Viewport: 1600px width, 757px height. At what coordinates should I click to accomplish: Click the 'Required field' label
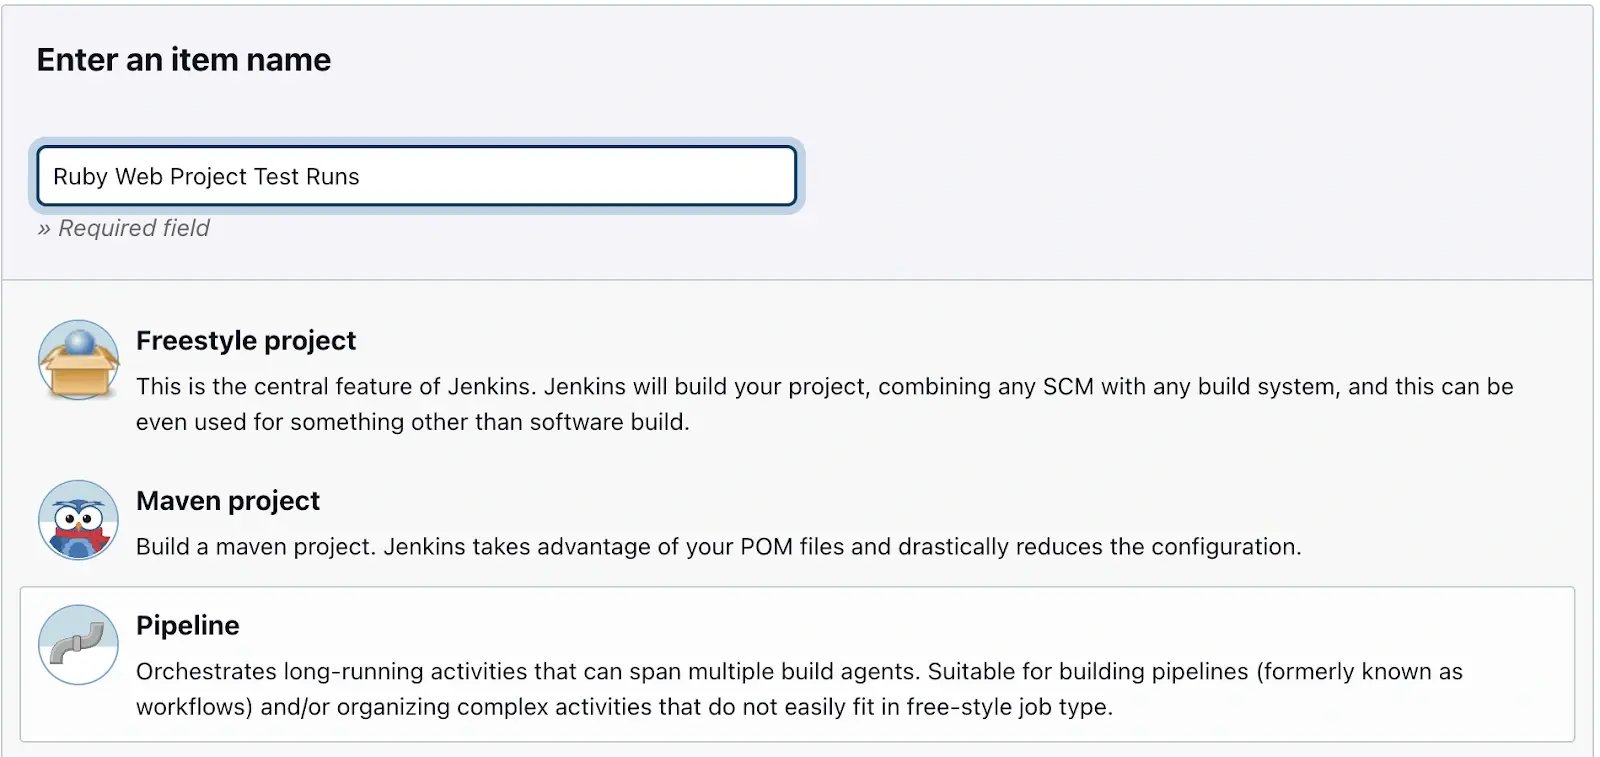point(123,228)
